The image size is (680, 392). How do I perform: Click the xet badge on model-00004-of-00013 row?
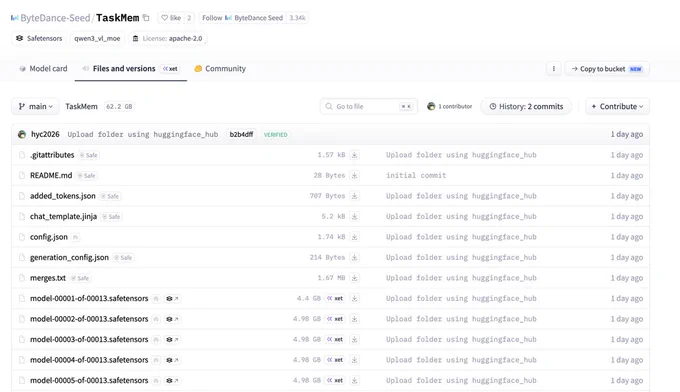[x=335, y=360]
